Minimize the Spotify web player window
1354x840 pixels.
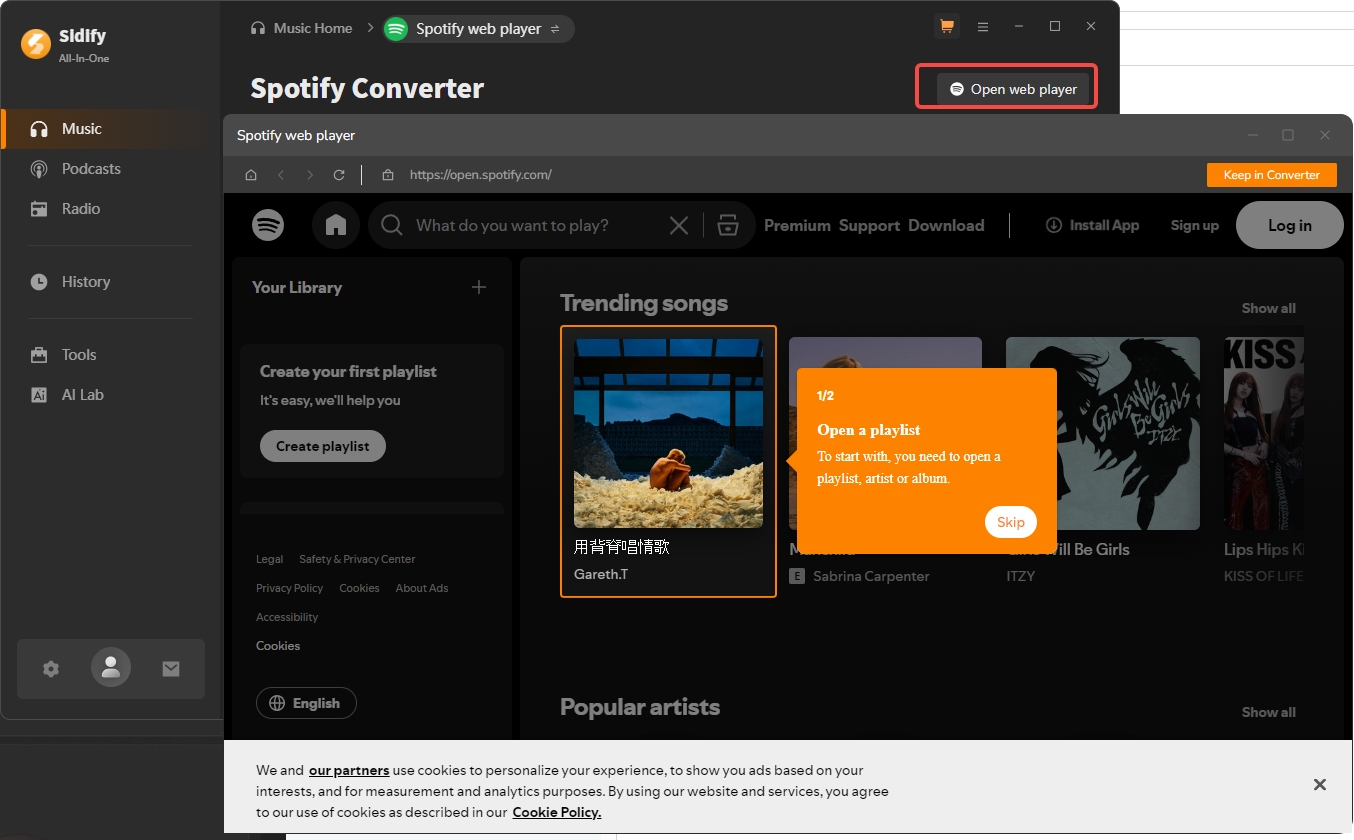1252,135
